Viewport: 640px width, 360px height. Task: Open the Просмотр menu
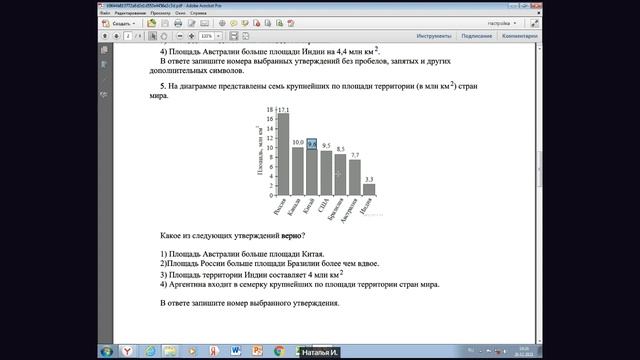coord(160,13)
